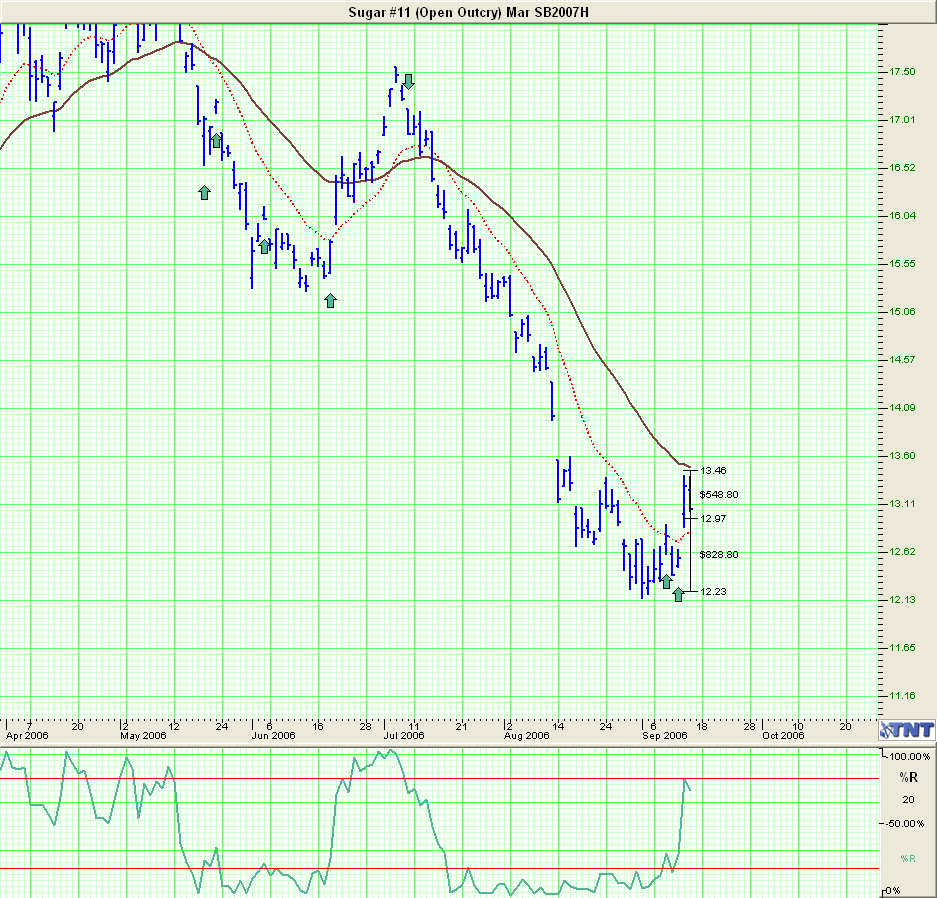
Task: Click the black %R indicator label
Action: (908, 777)
